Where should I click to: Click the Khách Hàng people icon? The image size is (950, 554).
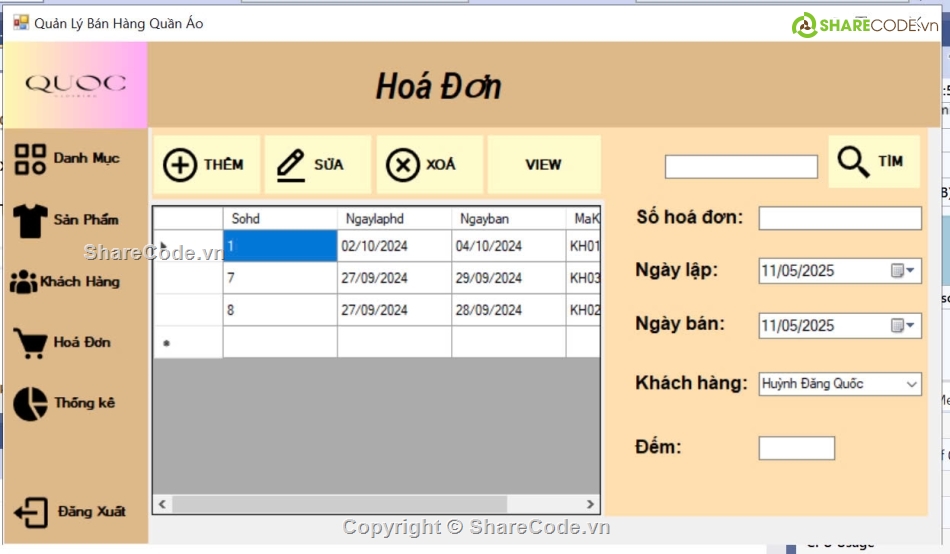click(24, 282)
